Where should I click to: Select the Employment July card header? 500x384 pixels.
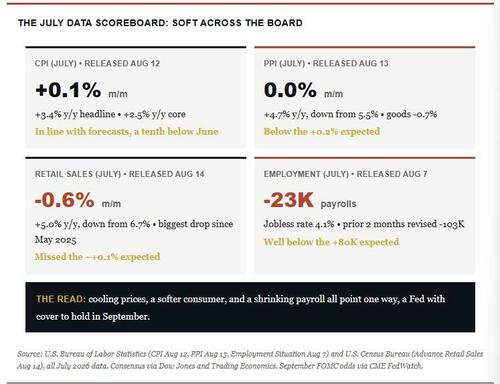(x=345, y=174)
